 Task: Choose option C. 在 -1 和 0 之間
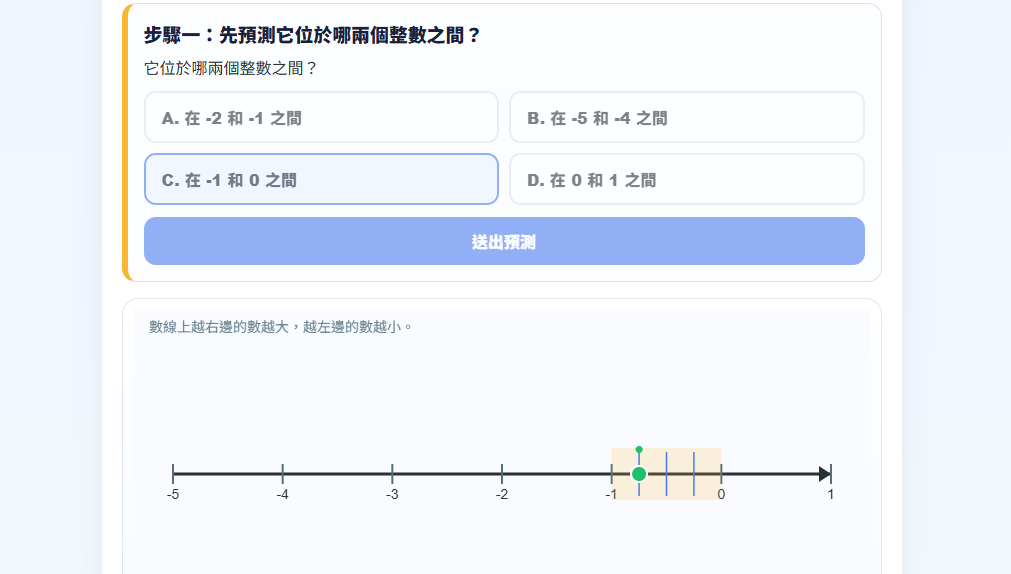tap(321, 179)
